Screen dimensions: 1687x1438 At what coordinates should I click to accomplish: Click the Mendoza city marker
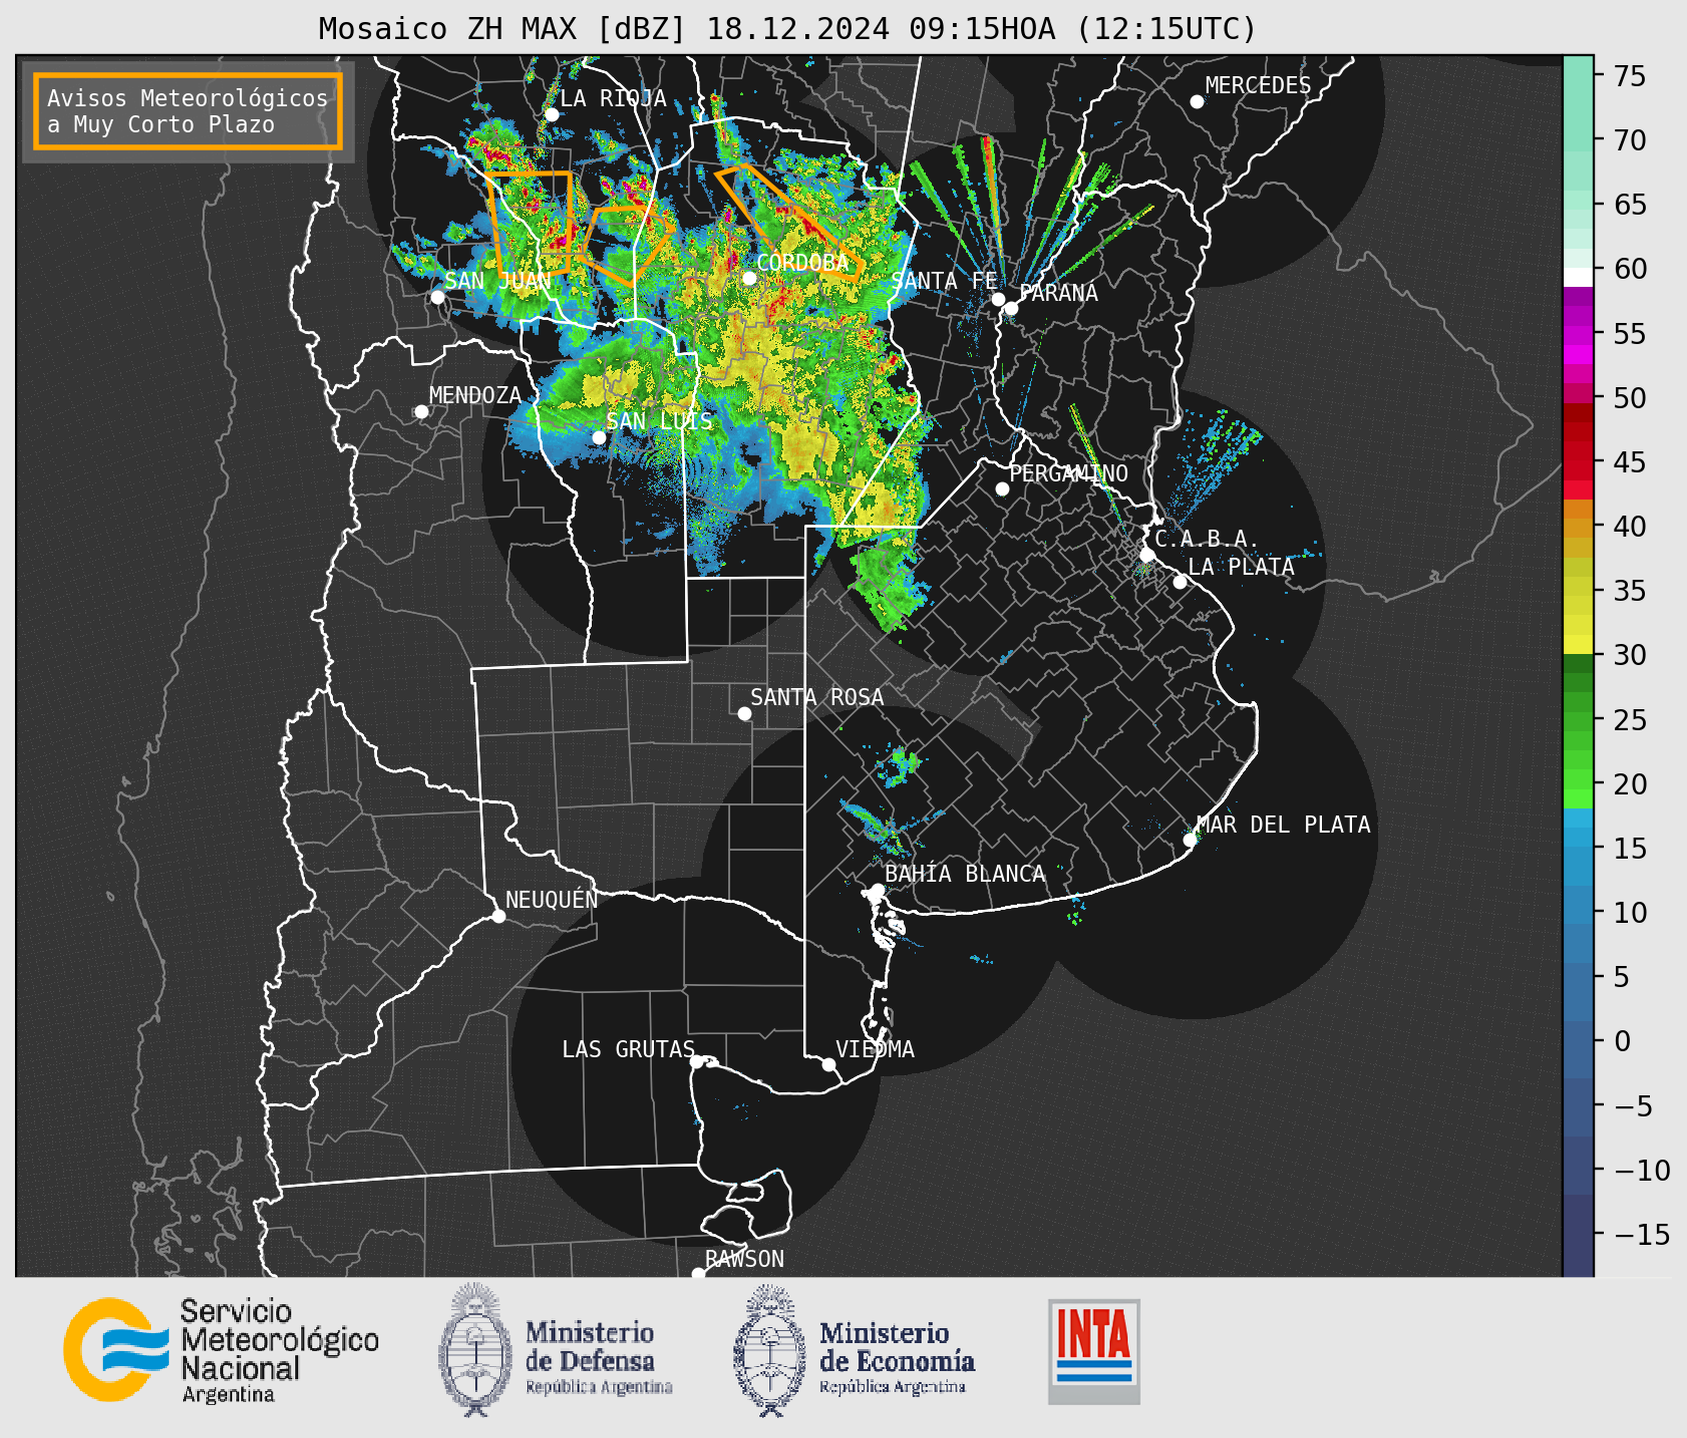(422, 411)
